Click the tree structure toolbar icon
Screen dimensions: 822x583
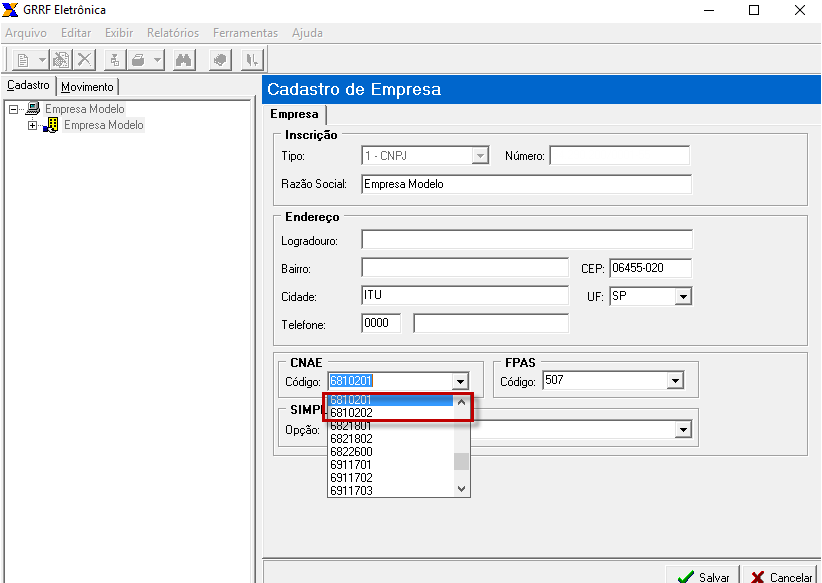tap(115, 59)
